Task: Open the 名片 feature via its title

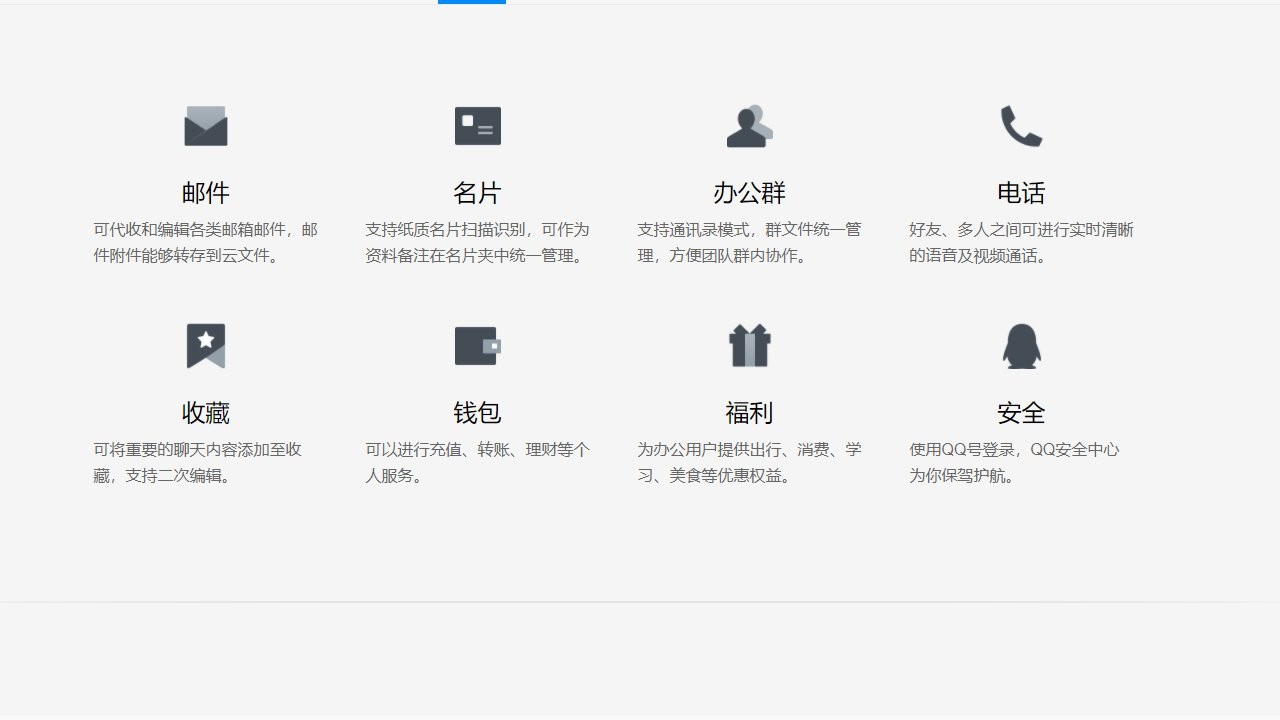Action: (x=477, y=192)
